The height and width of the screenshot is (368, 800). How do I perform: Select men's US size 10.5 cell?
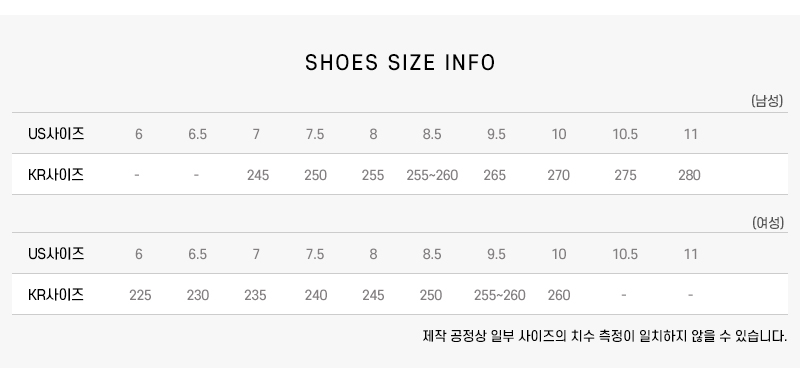625,134
